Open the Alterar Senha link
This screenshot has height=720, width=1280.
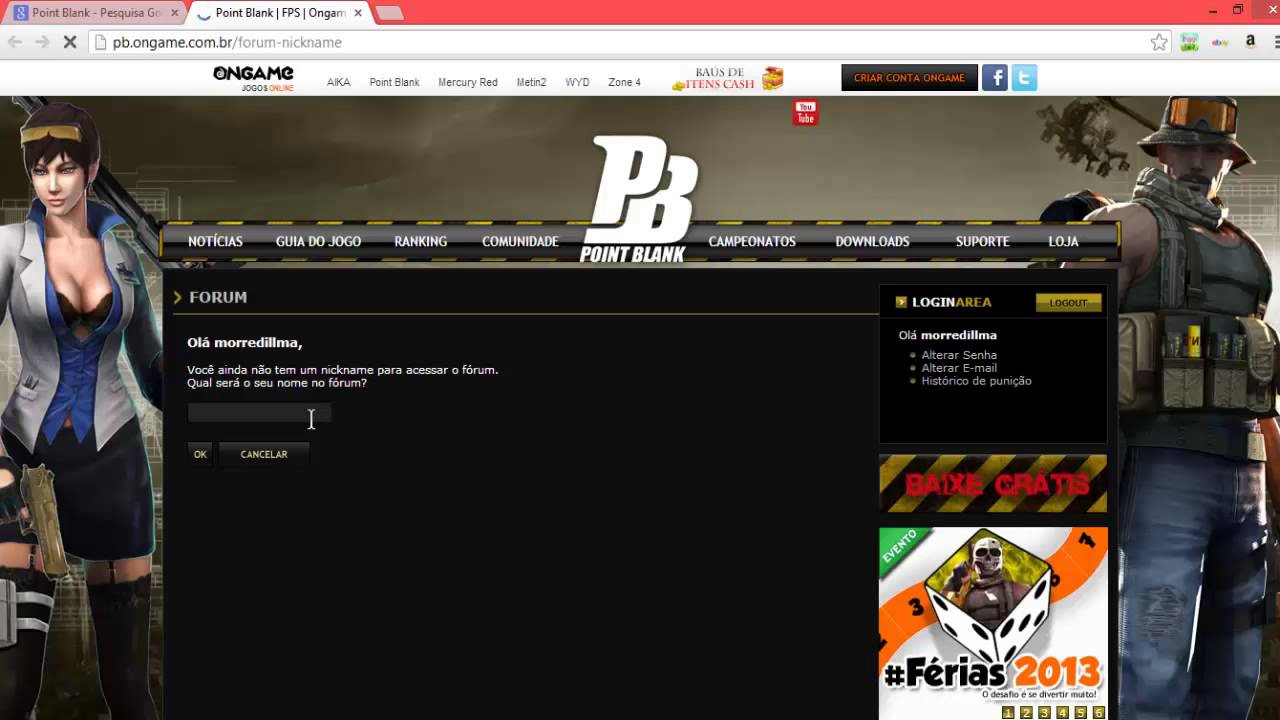pos(958,355)
